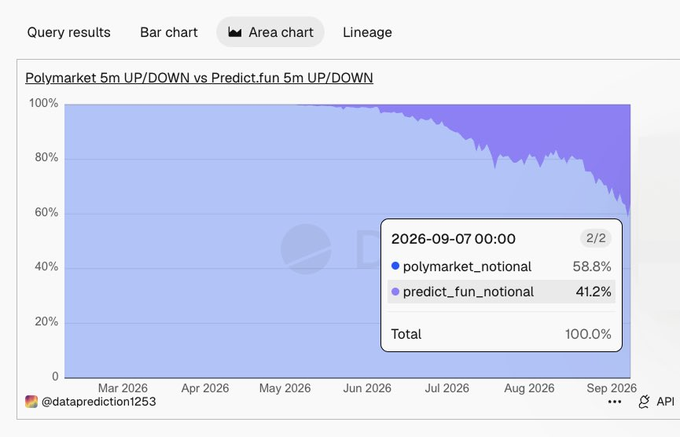Open the three-dots more options menu

[x=615, y=402]
